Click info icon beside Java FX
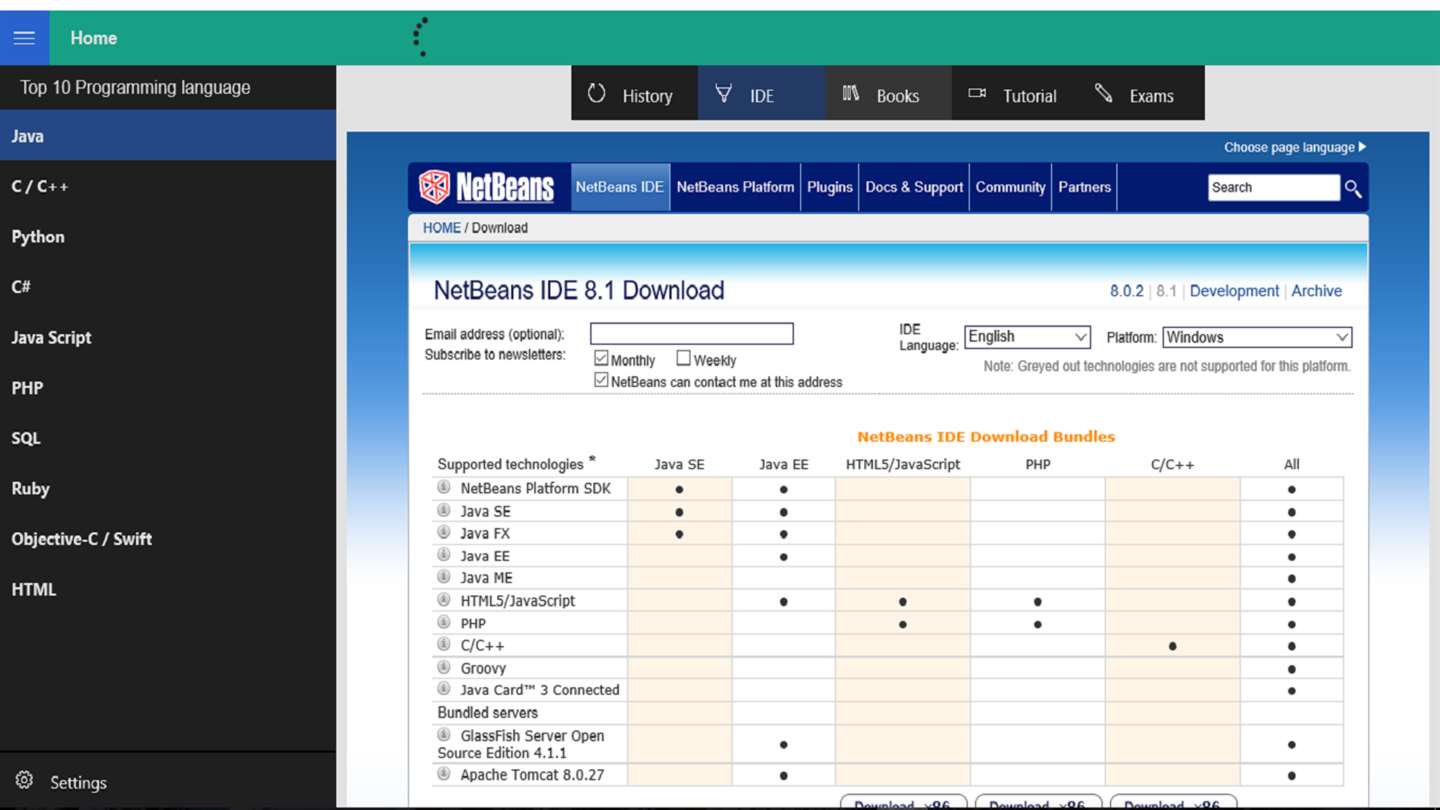 coord(444,532)
